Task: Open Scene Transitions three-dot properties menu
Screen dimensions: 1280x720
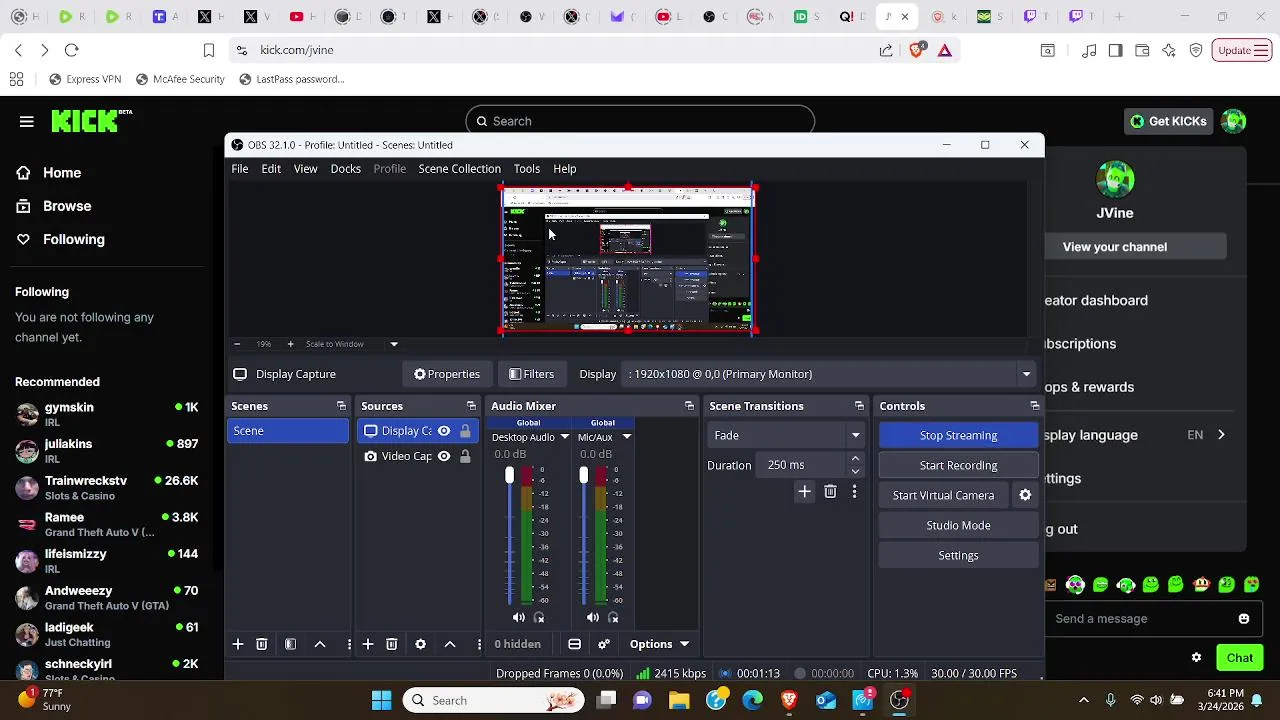Action: [854, 491]
